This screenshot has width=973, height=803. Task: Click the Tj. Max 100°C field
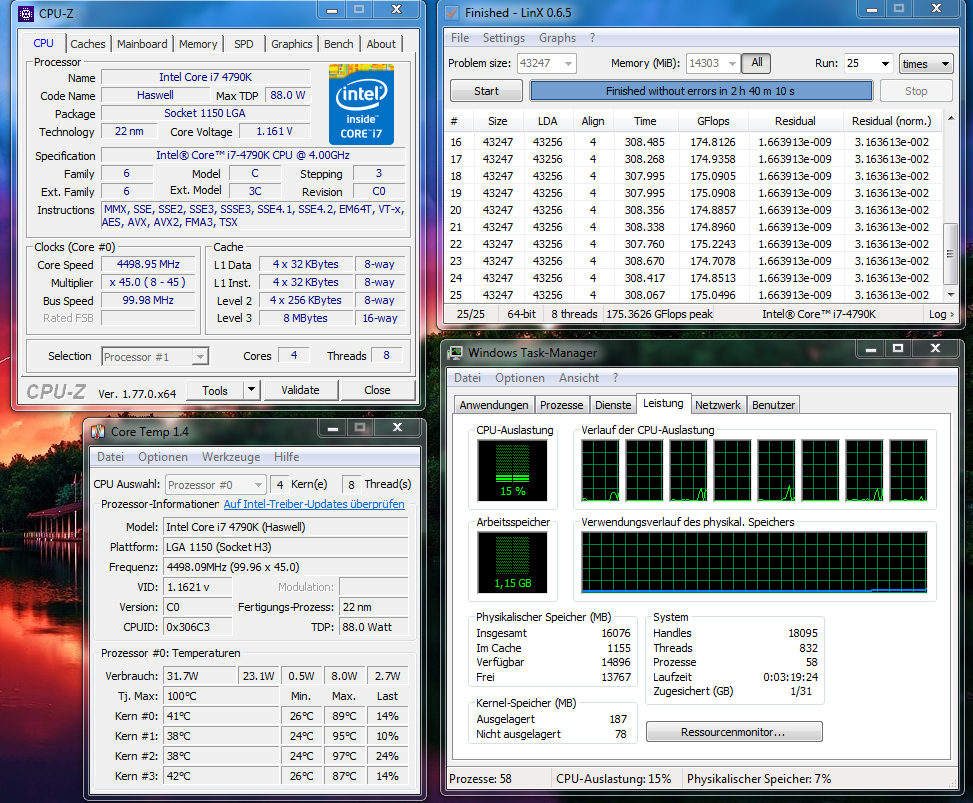click(x=220, y=696)
